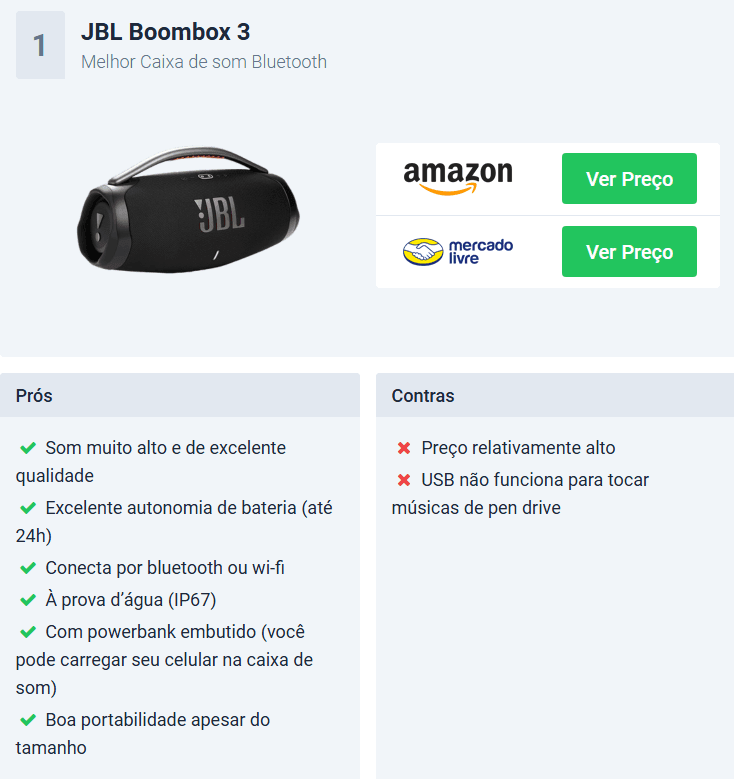Screen dimensions: 734x779
Task: Click the Mercado Livre logo
Action: [458, 251]
